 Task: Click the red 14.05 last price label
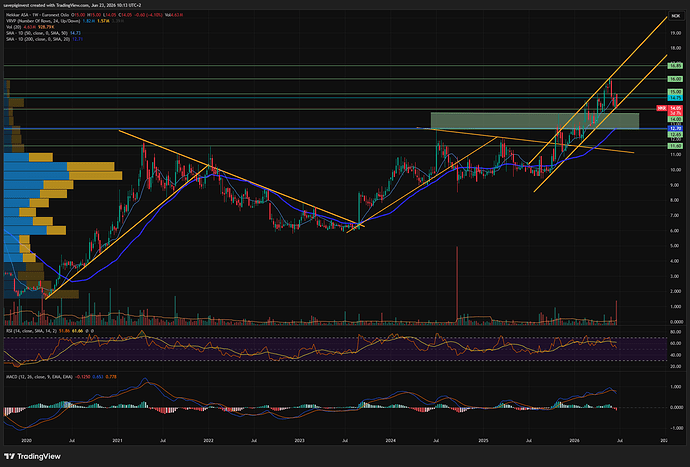coord(675,108)
